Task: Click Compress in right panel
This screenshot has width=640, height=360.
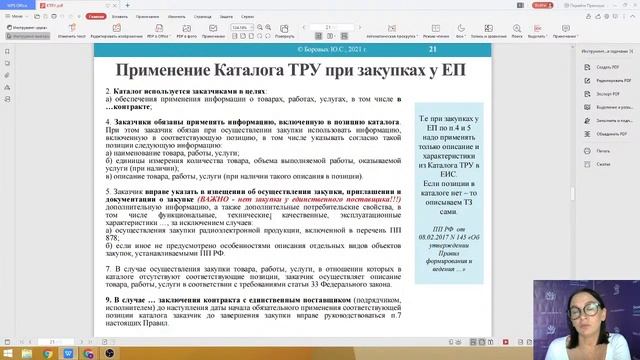Action: (x=597, y=164)
